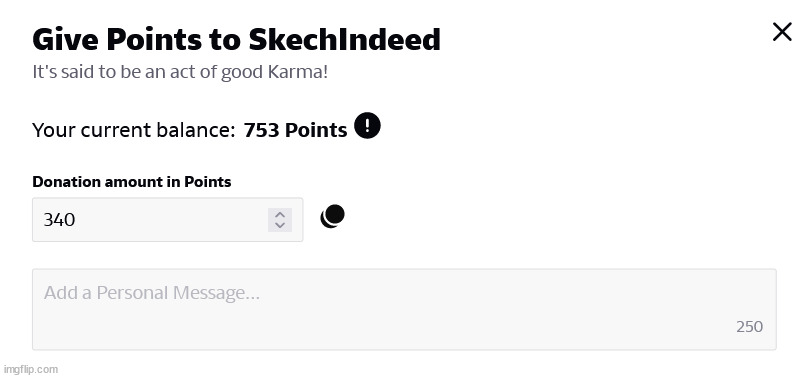Click the word 'Karma!' in the subtitle

click(x=297, y=72)
